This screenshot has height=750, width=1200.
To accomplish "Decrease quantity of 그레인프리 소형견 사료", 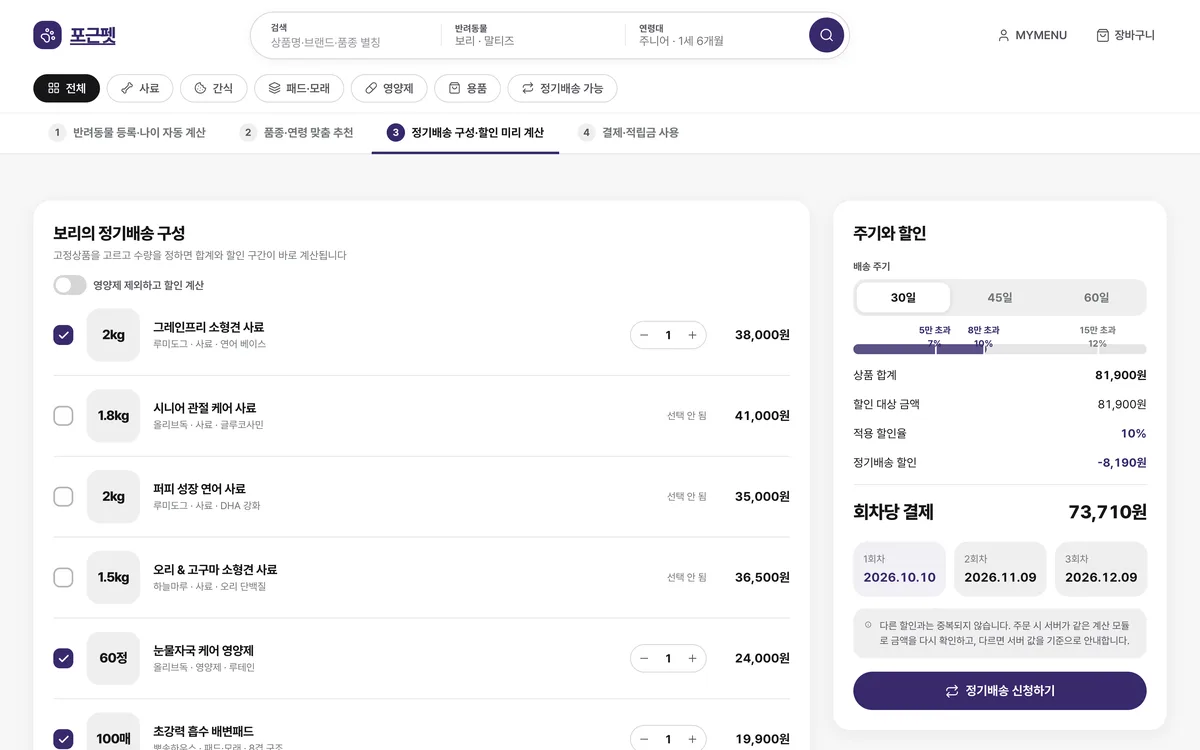I will pos(644,335).
